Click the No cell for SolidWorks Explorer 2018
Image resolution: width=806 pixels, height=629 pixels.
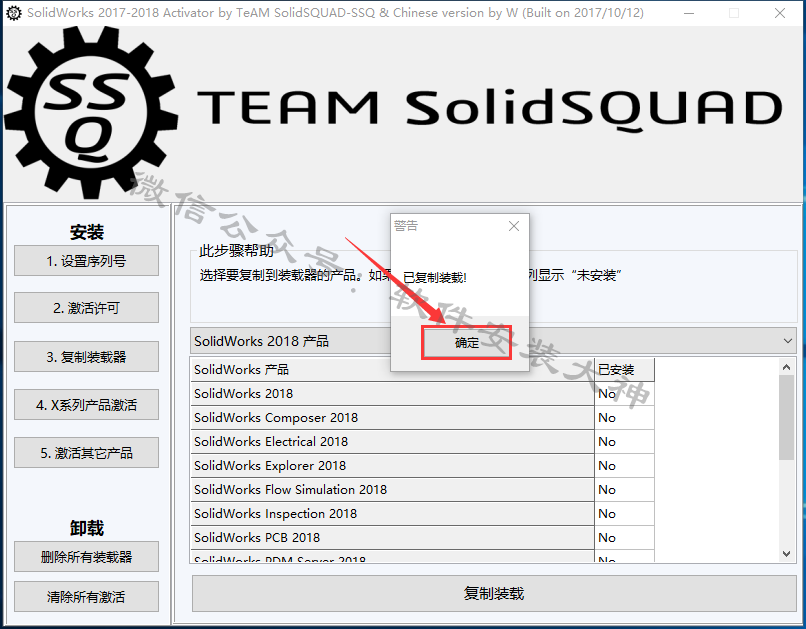pyautogui.click(x=624, y=466)
